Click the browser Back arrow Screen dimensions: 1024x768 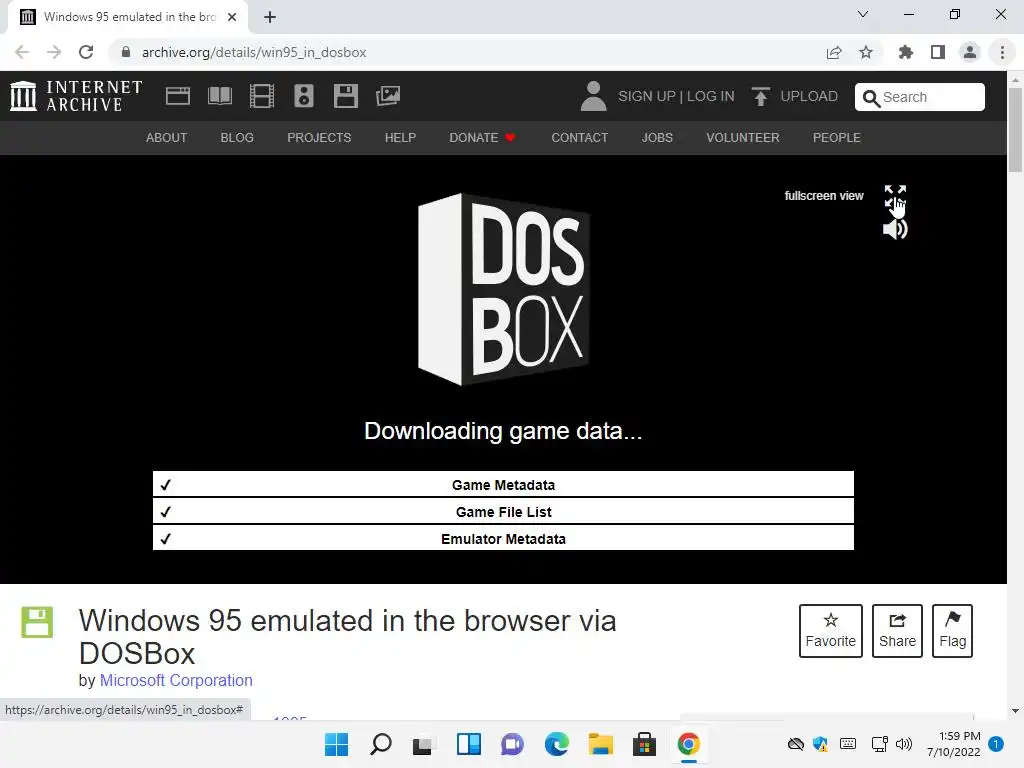[22, 52]
